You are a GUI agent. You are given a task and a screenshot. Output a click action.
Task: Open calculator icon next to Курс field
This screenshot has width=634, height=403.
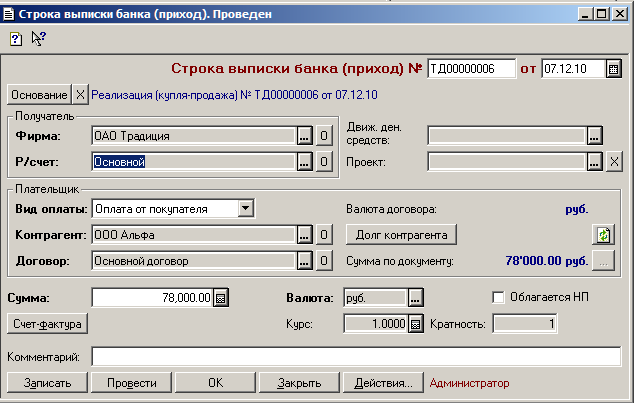[416, 324]
